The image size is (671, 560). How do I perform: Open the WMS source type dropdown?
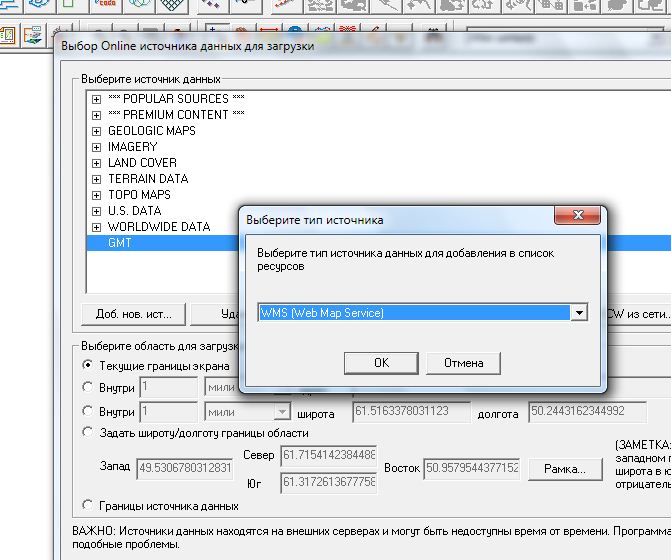pos(578,313)
